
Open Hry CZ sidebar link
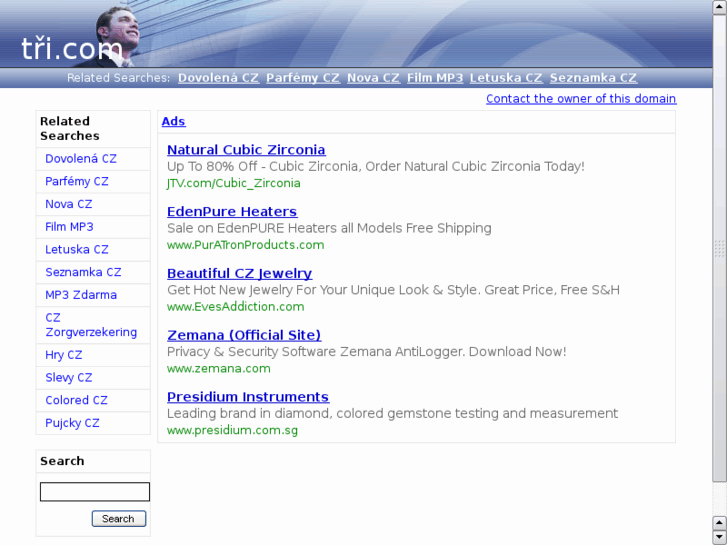pyautogui.click(x=64, y=355)
